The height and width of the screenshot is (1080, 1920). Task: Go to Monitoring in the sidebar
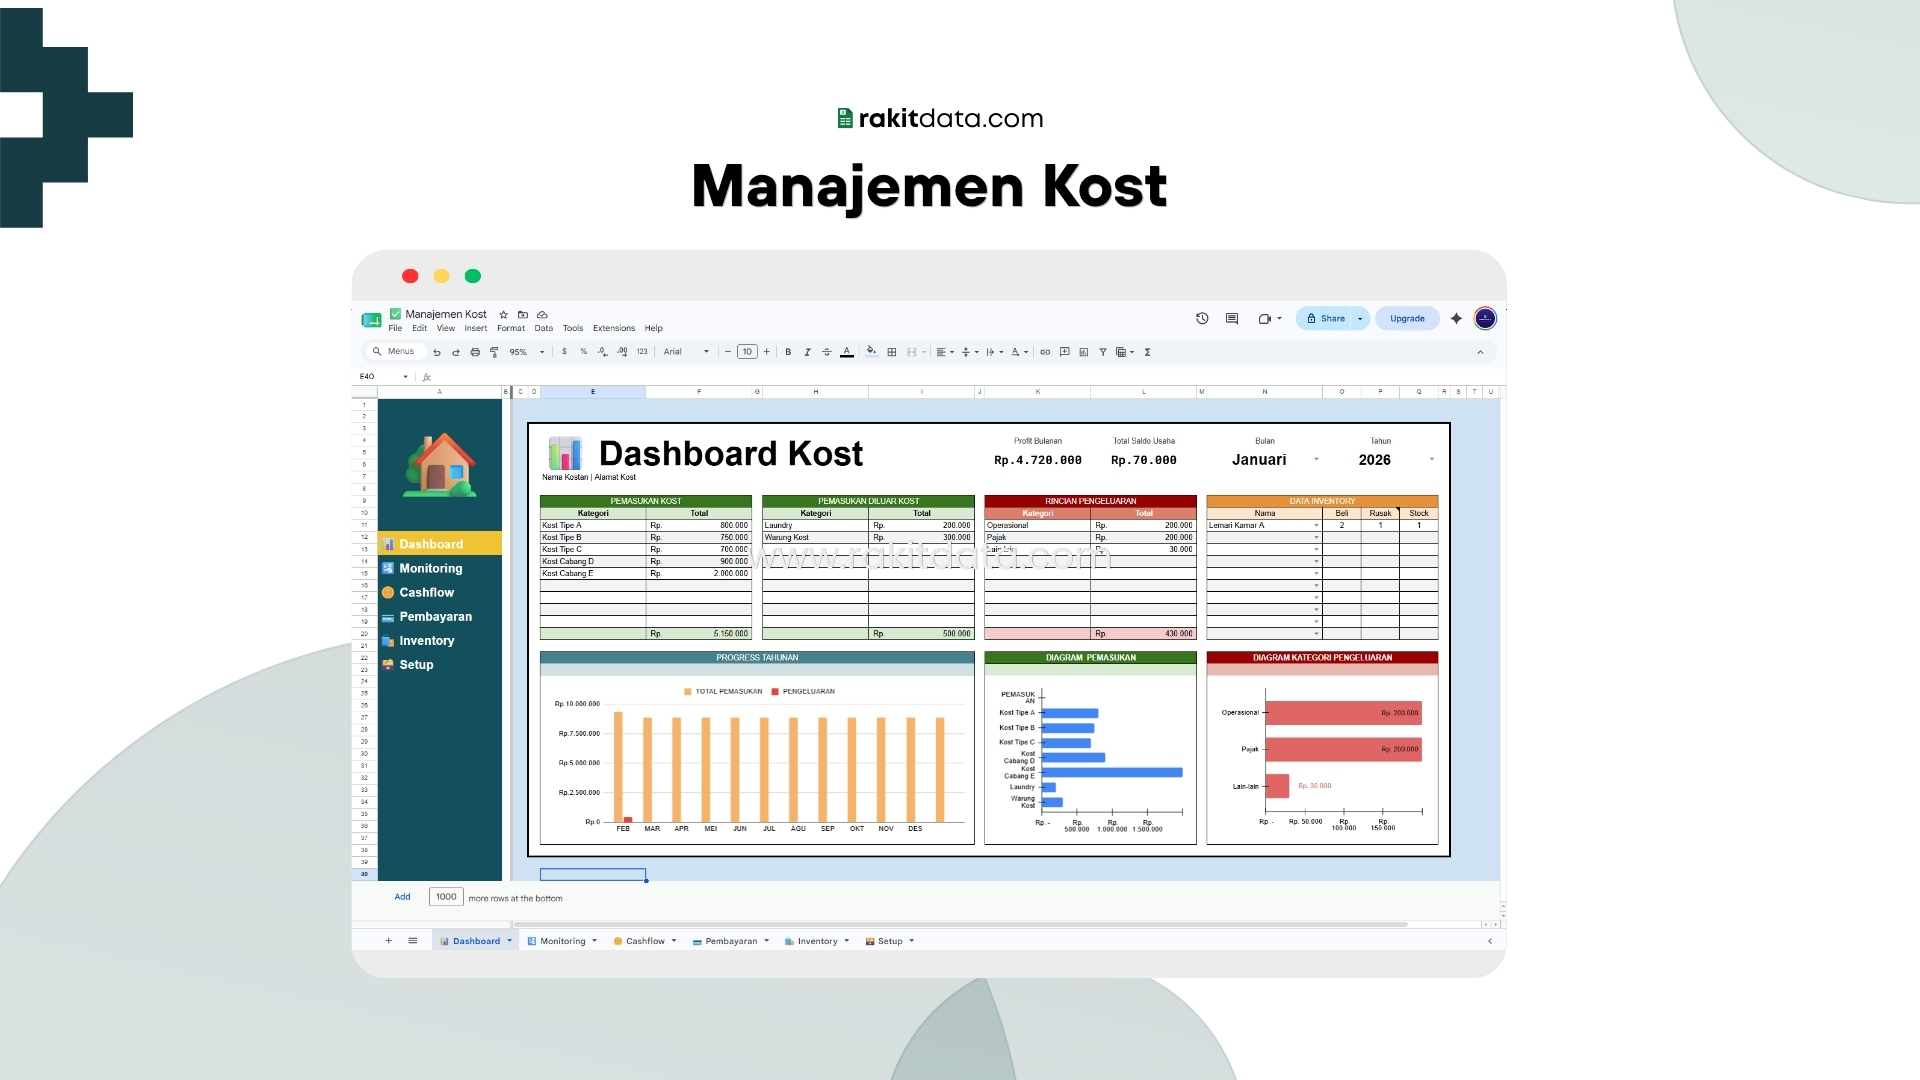[x=431, y=568]
